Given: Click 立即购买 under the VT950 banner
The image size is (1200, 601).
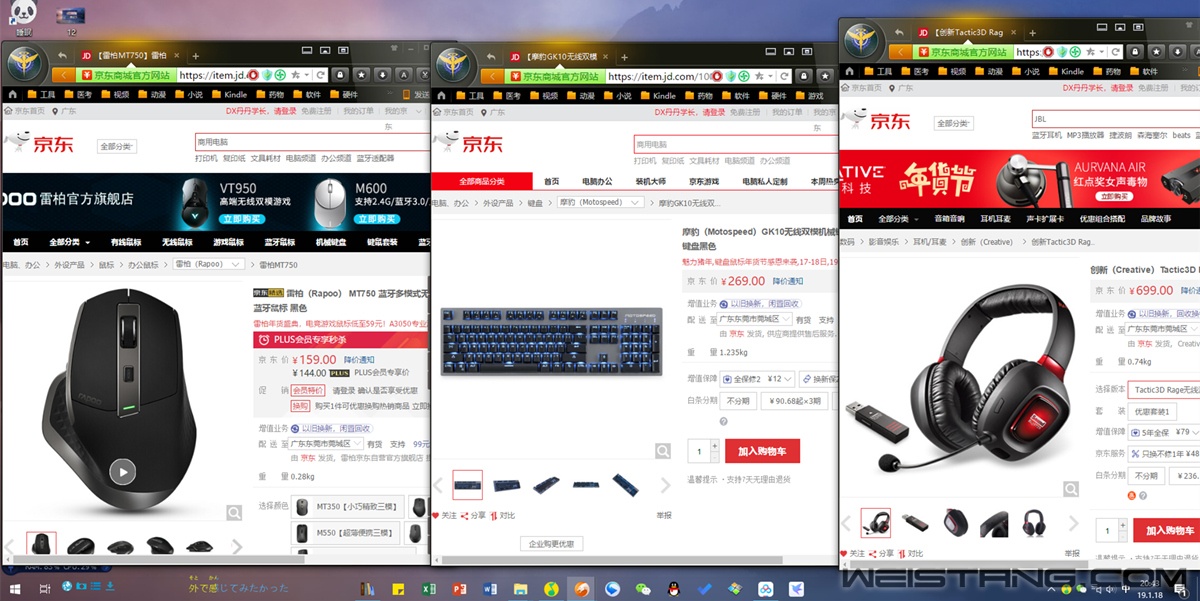Looking at the screenshot, I should [240, 217].
